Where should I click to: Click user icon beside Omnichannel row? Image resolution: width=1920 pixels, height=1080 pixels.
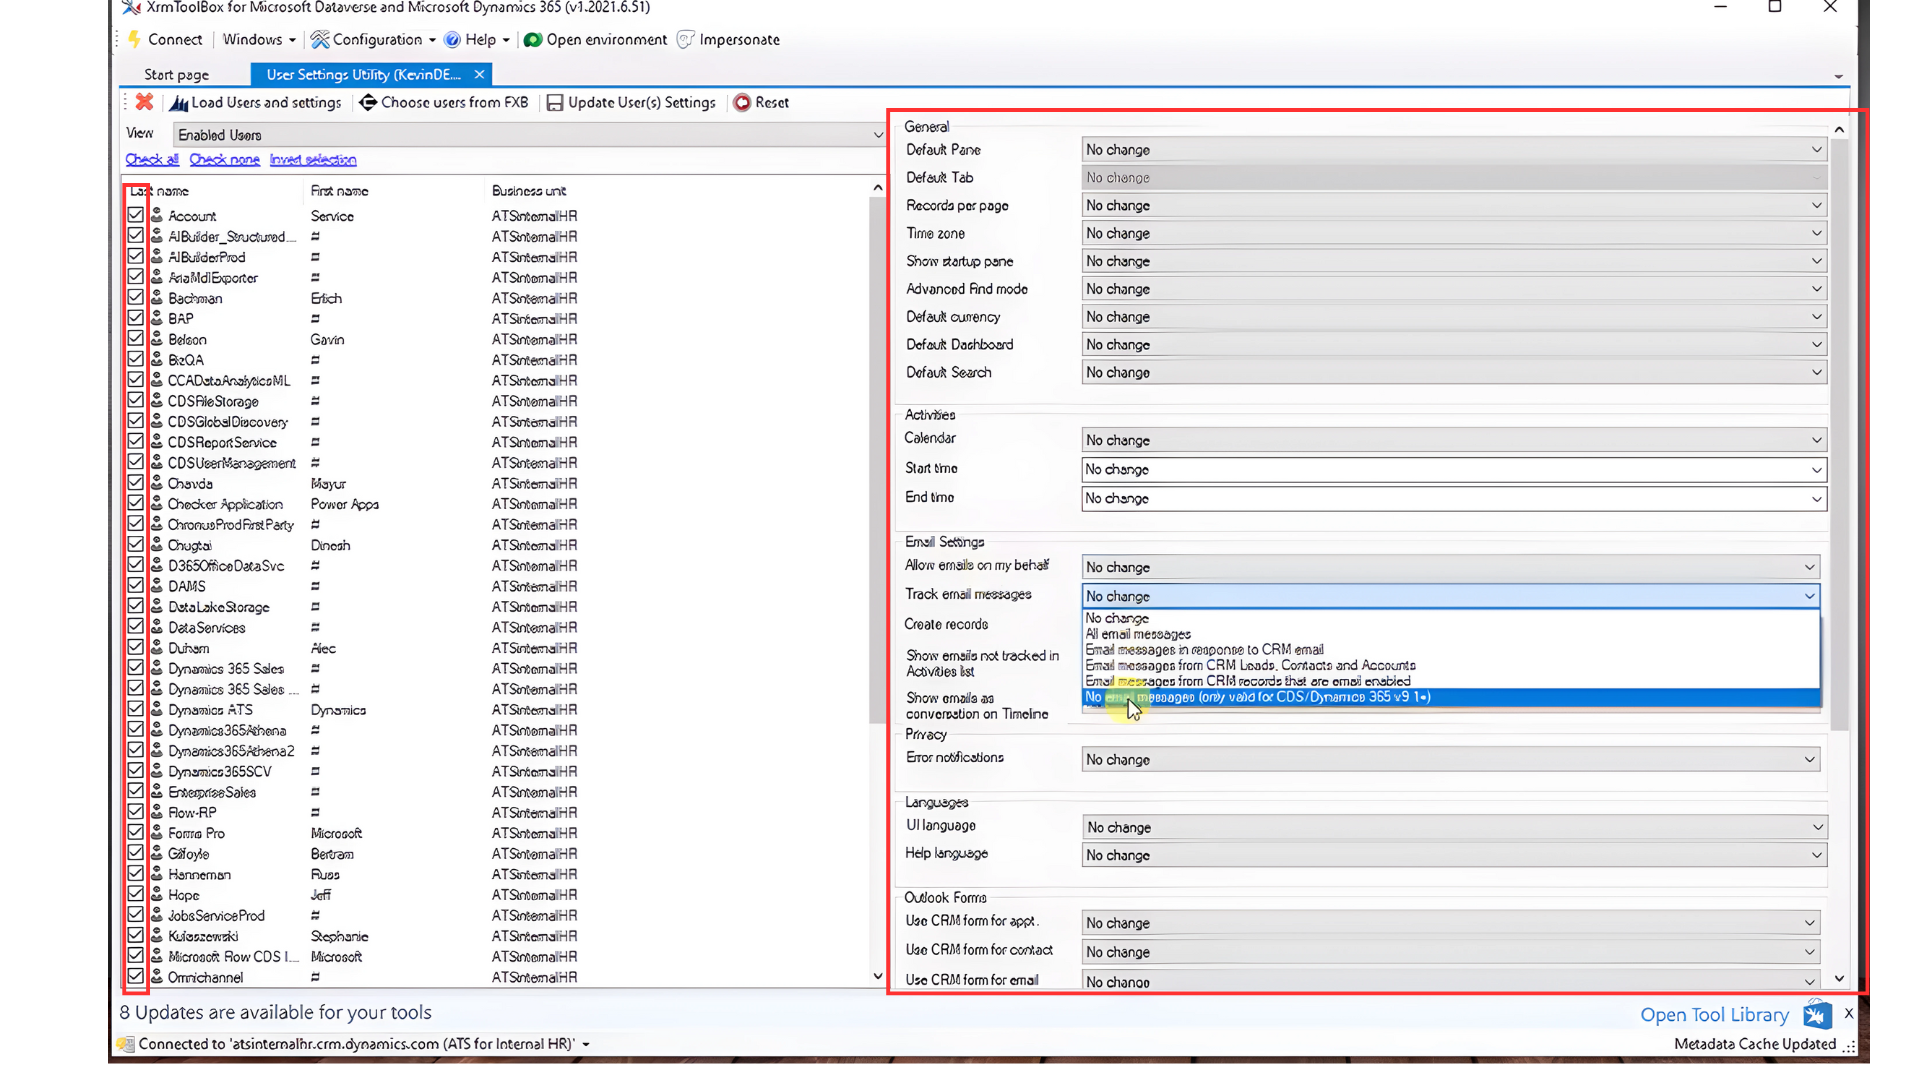(157, 977)
